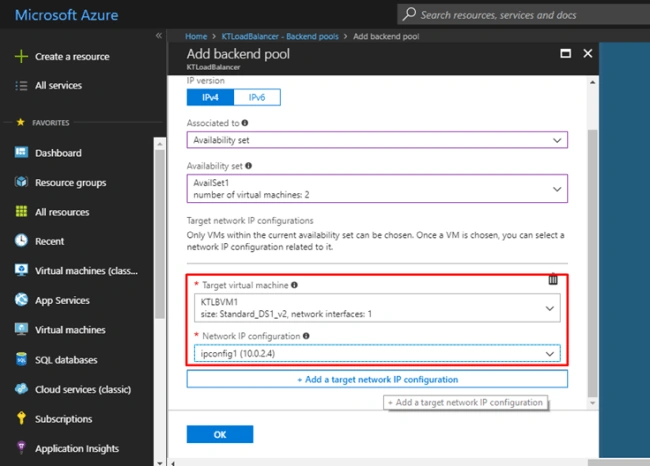Click the Microsoft Azure logo text

click(x=66, y=15)
